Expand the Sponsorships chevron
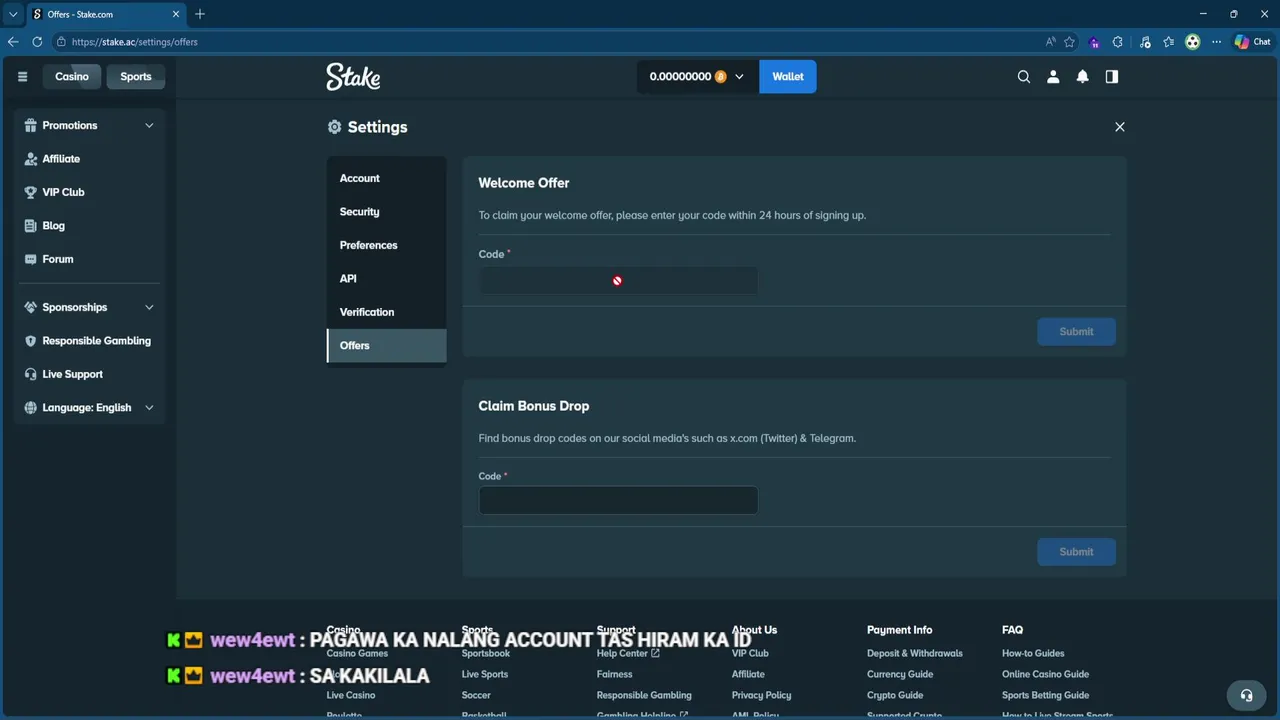Screen dimensions: 1280x720 tap(149, 307)
